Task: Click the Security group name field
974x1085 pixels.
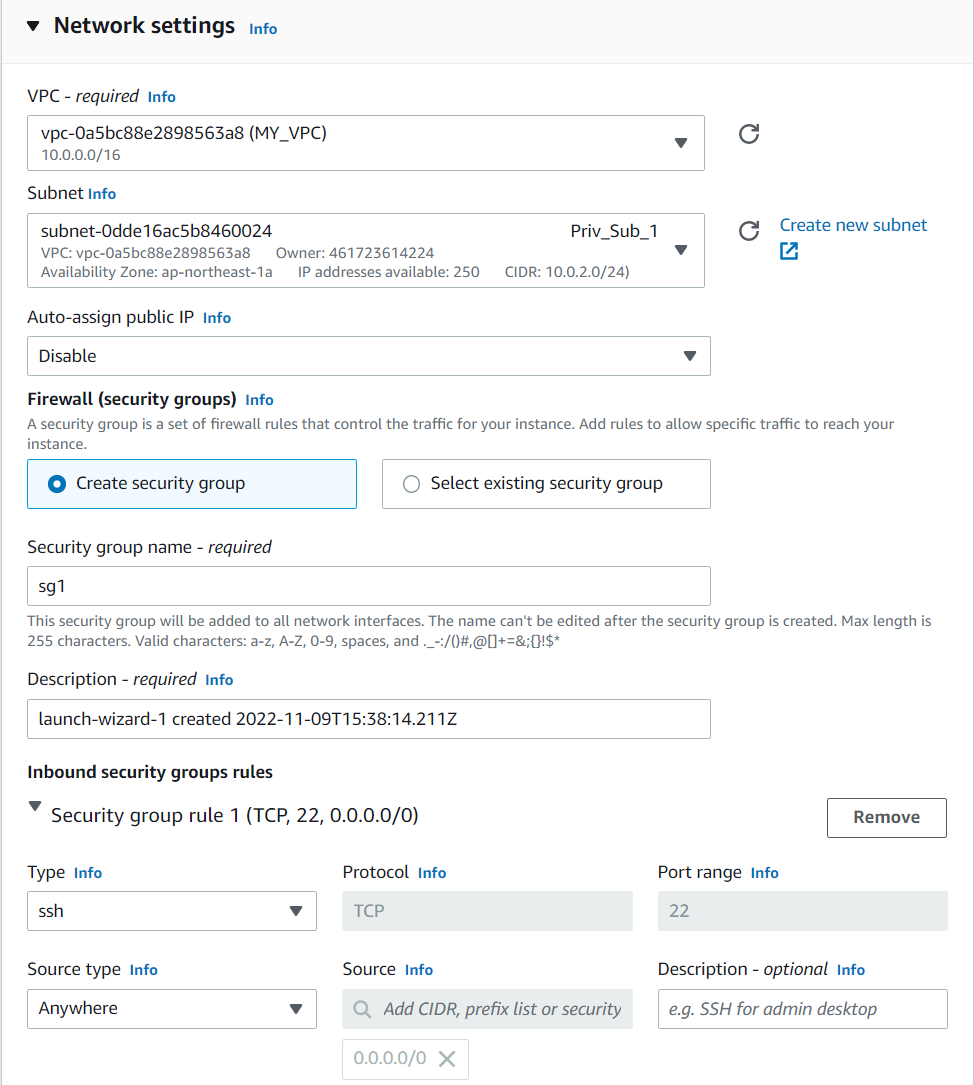Action: click(369, 586)
